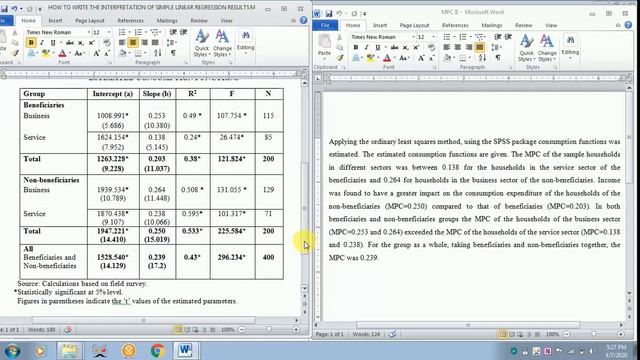Switch to Page Layout tab in MPC II window

(x=414, y=25)
